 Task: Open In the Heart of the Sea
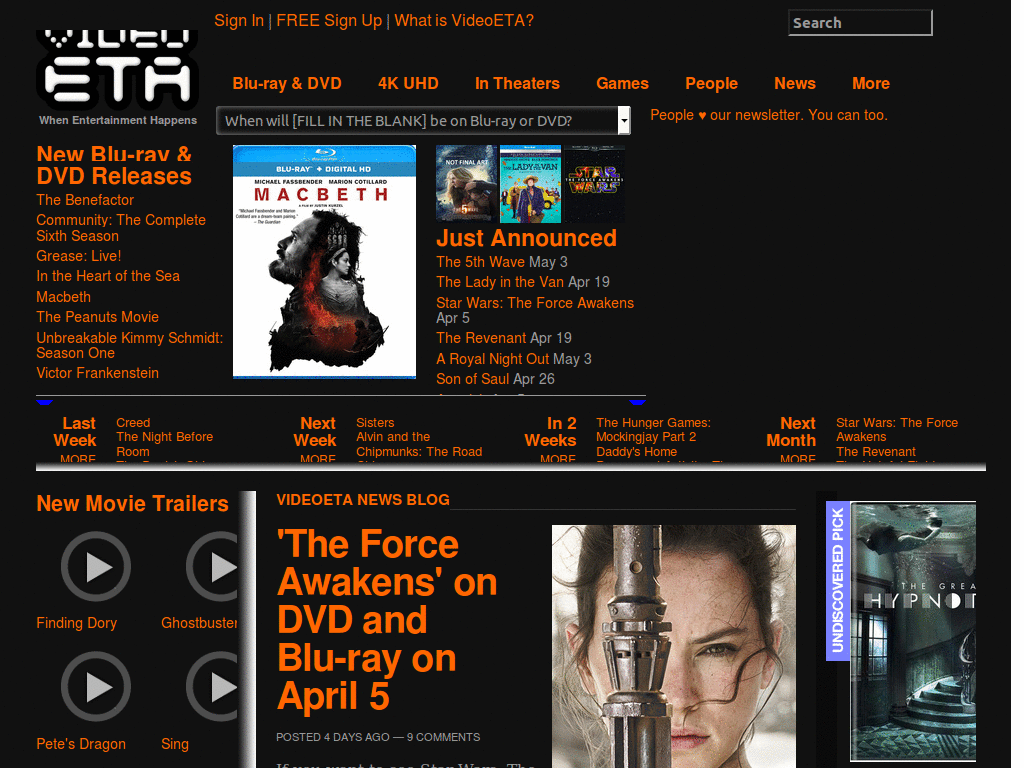(x=108, y=276)
